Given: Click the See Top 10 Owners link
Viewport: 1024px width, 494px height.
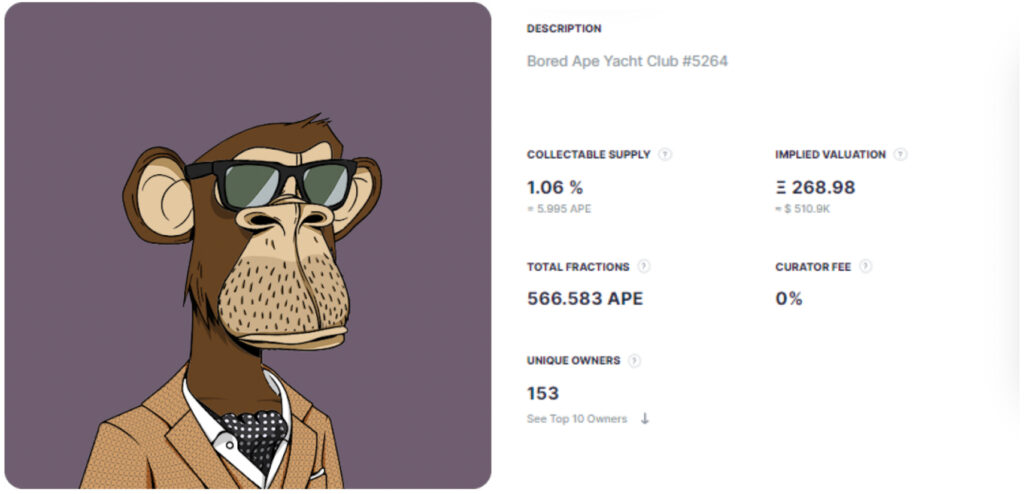Looking at the screenshot, I should pos(577,419).
